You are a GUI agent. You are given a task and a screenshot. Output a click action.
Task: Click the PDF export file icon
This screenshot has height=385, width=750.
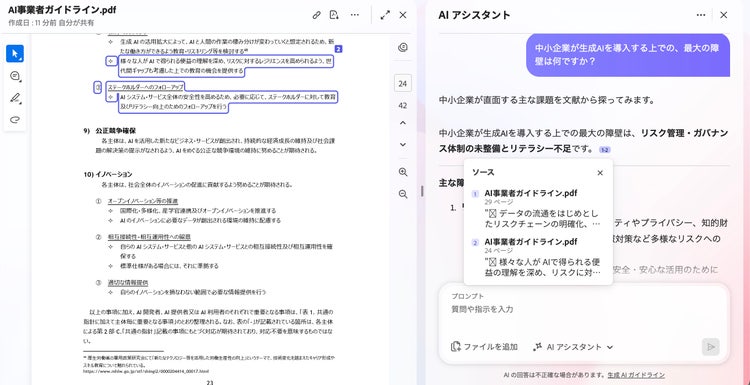[x=334, y=15]
